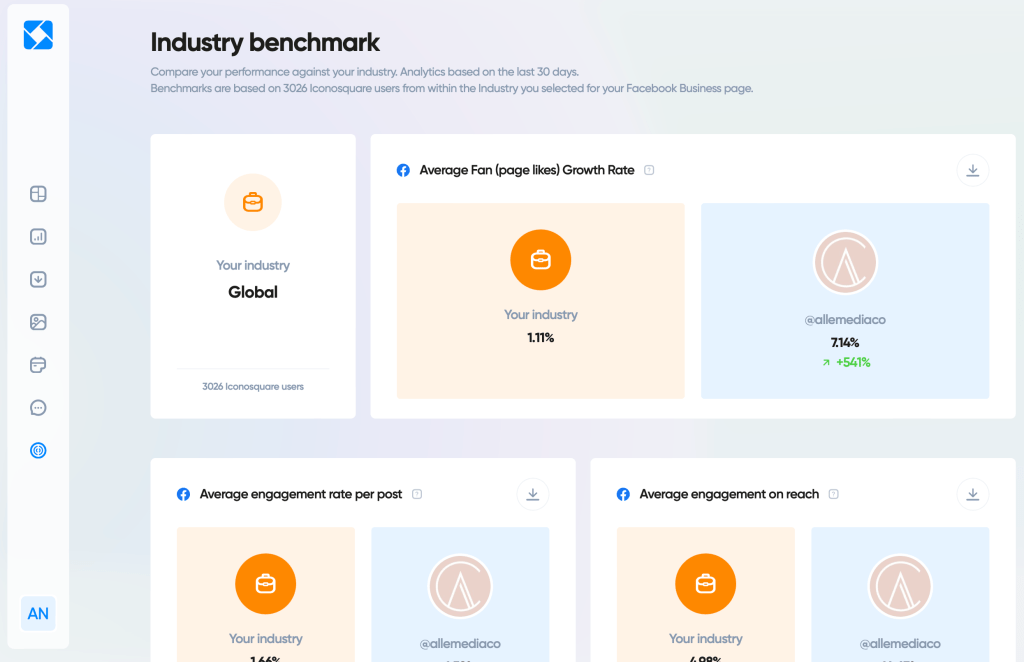Open the conversations chat bubble sidebar icon
1024x662 pixels.
pos(38,408)
